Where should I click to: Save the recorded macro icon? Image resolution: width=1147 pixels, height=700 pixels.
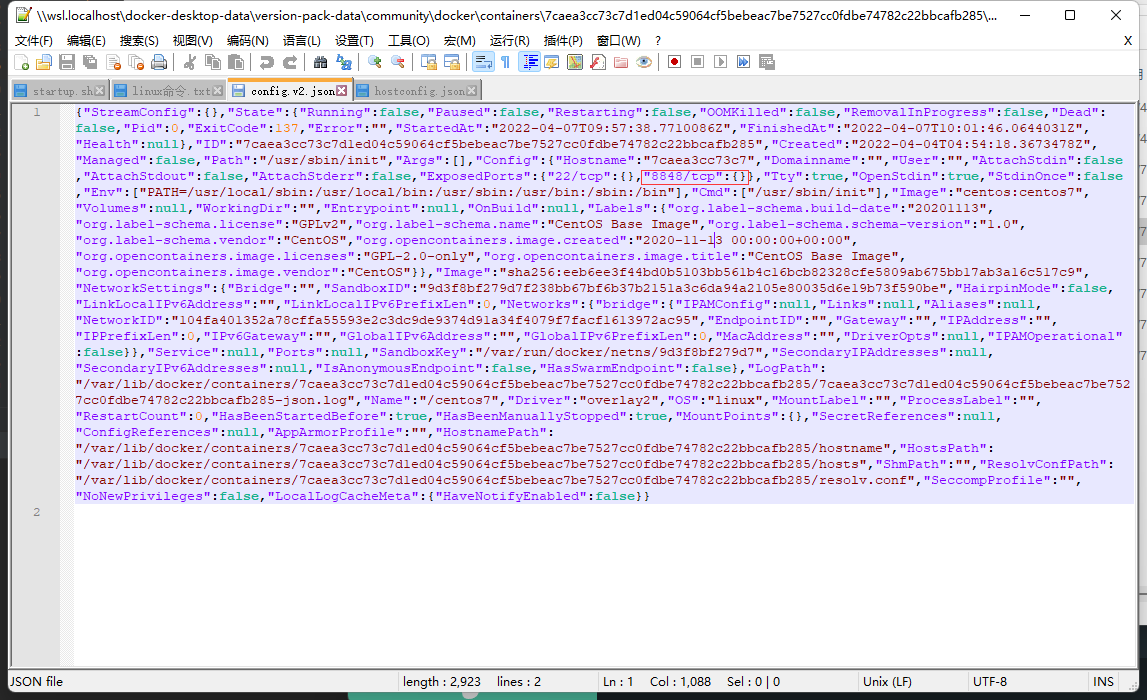[x=767, y=62]
